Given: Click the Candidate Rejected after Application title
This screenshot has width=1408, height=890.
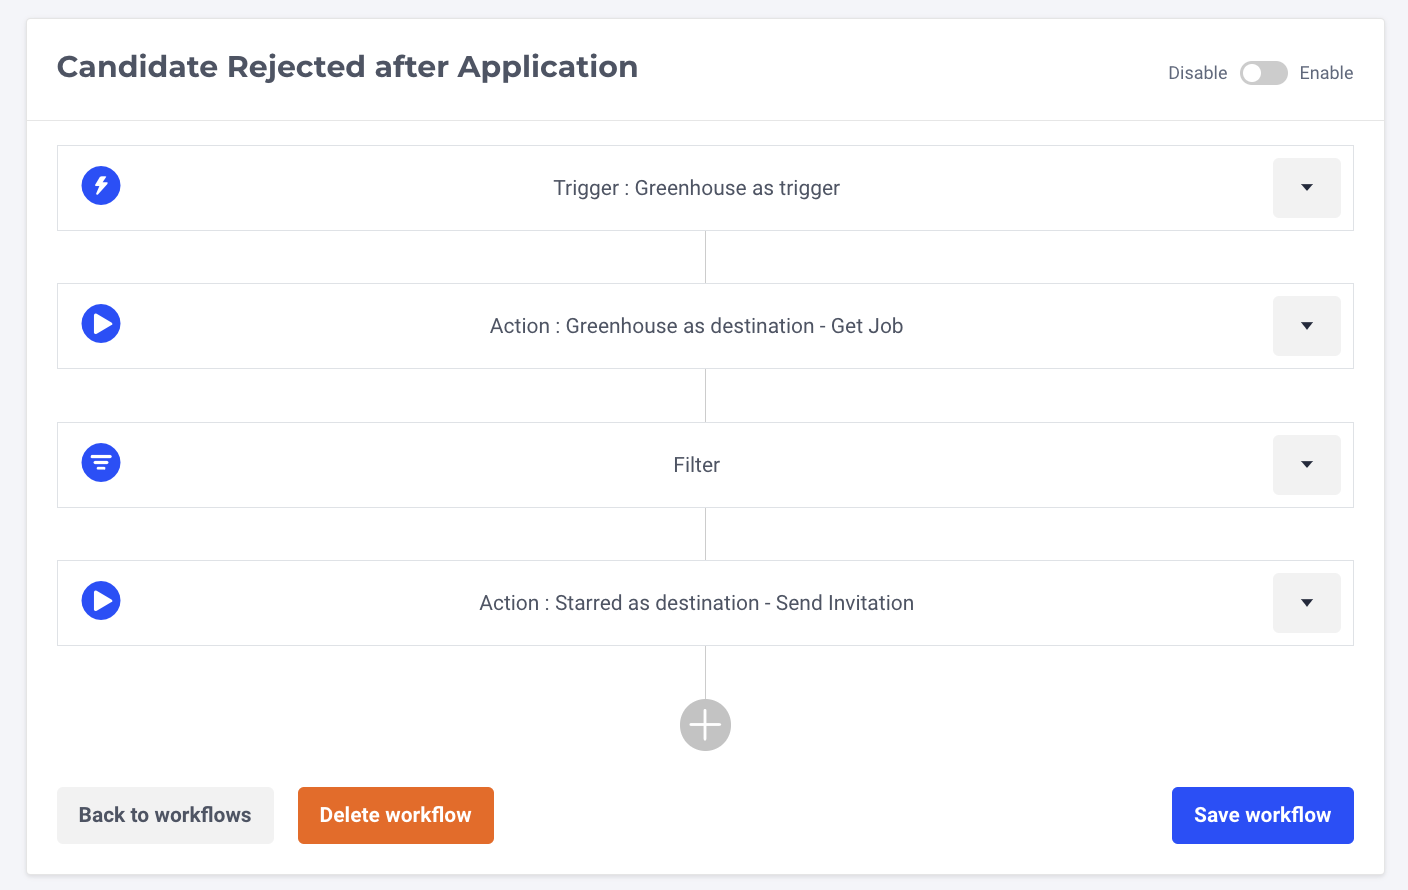Looking at the screenshot, I should [347, 67].
